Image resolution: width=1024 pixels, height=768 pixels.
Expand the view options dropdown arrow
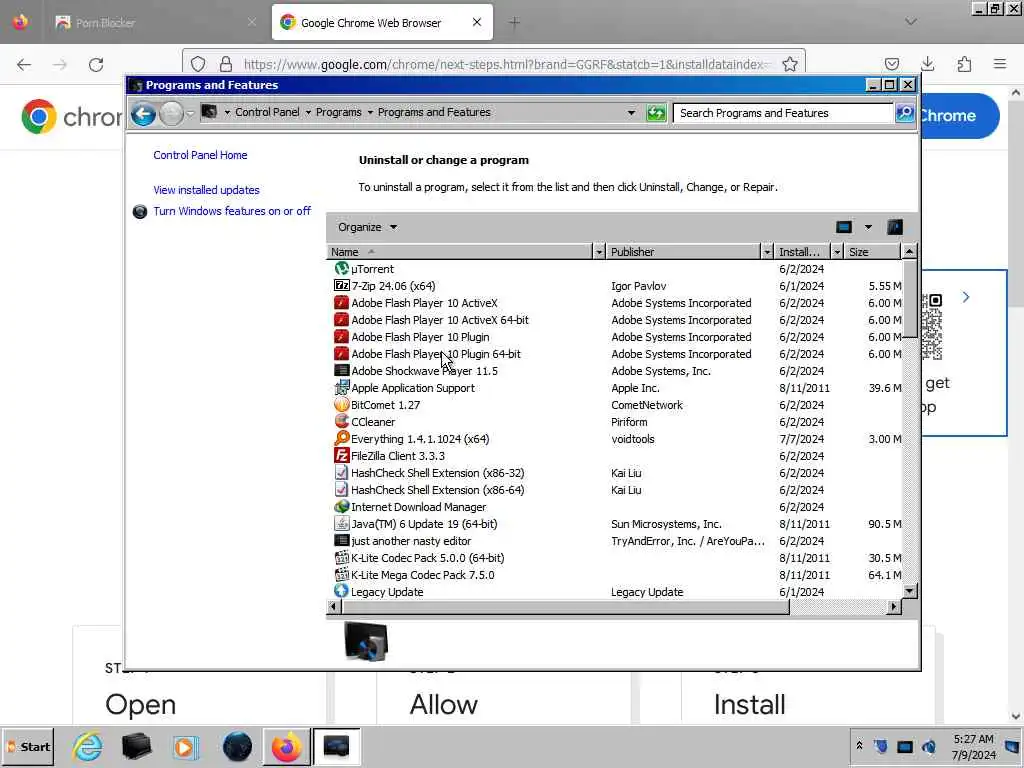(868, 227)
